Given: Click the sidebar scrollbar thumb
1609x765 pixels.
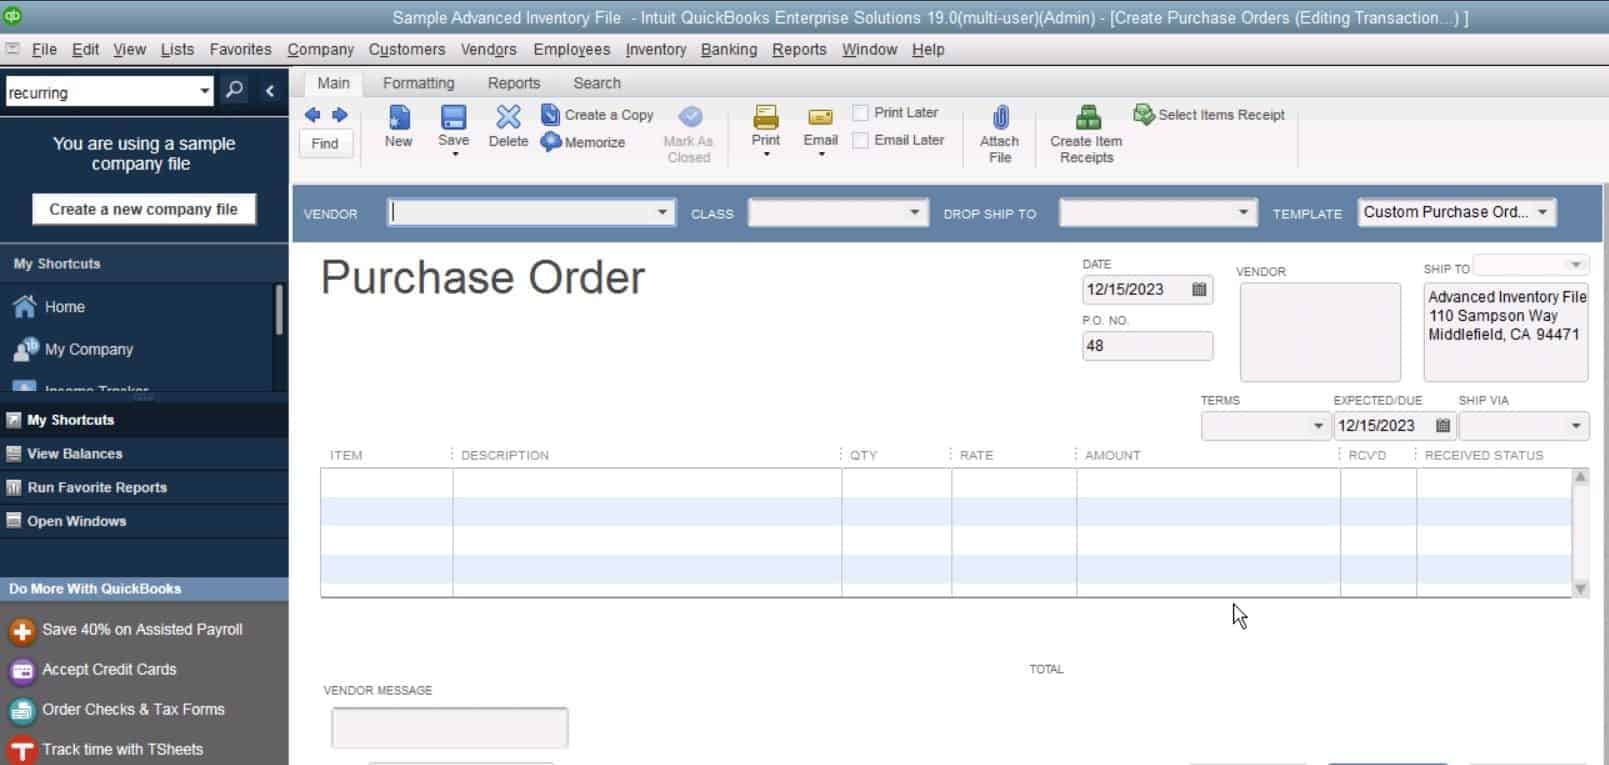Looking at the screenshot, I should tap(279, 310).
